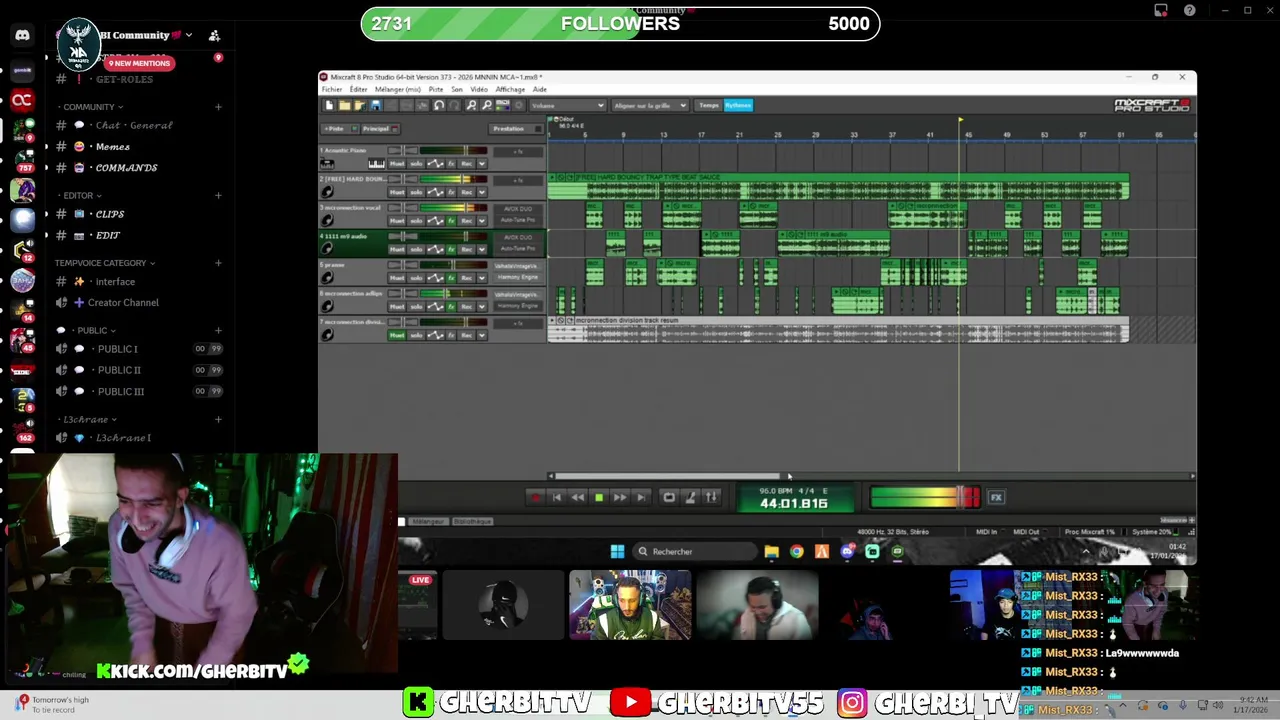Click the Rechercher search box in streamed taskbar

[695, 551]
